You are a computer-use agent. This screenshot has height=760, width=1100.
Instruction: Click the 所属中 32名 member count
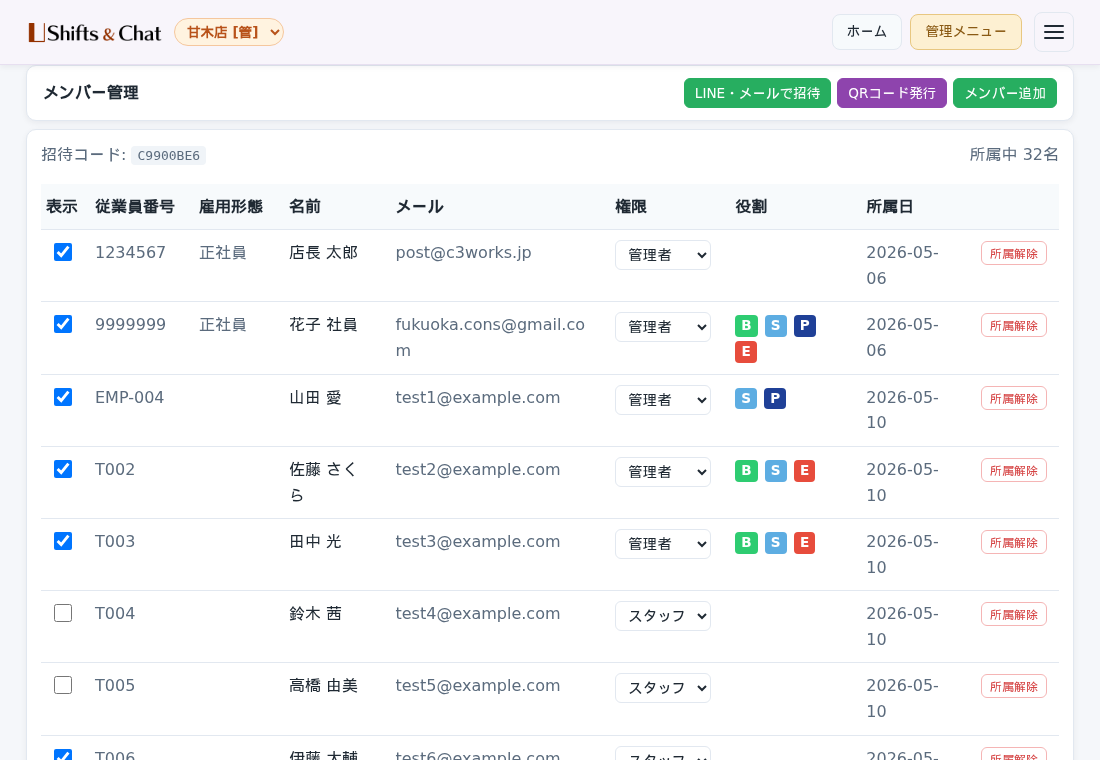1014,154
